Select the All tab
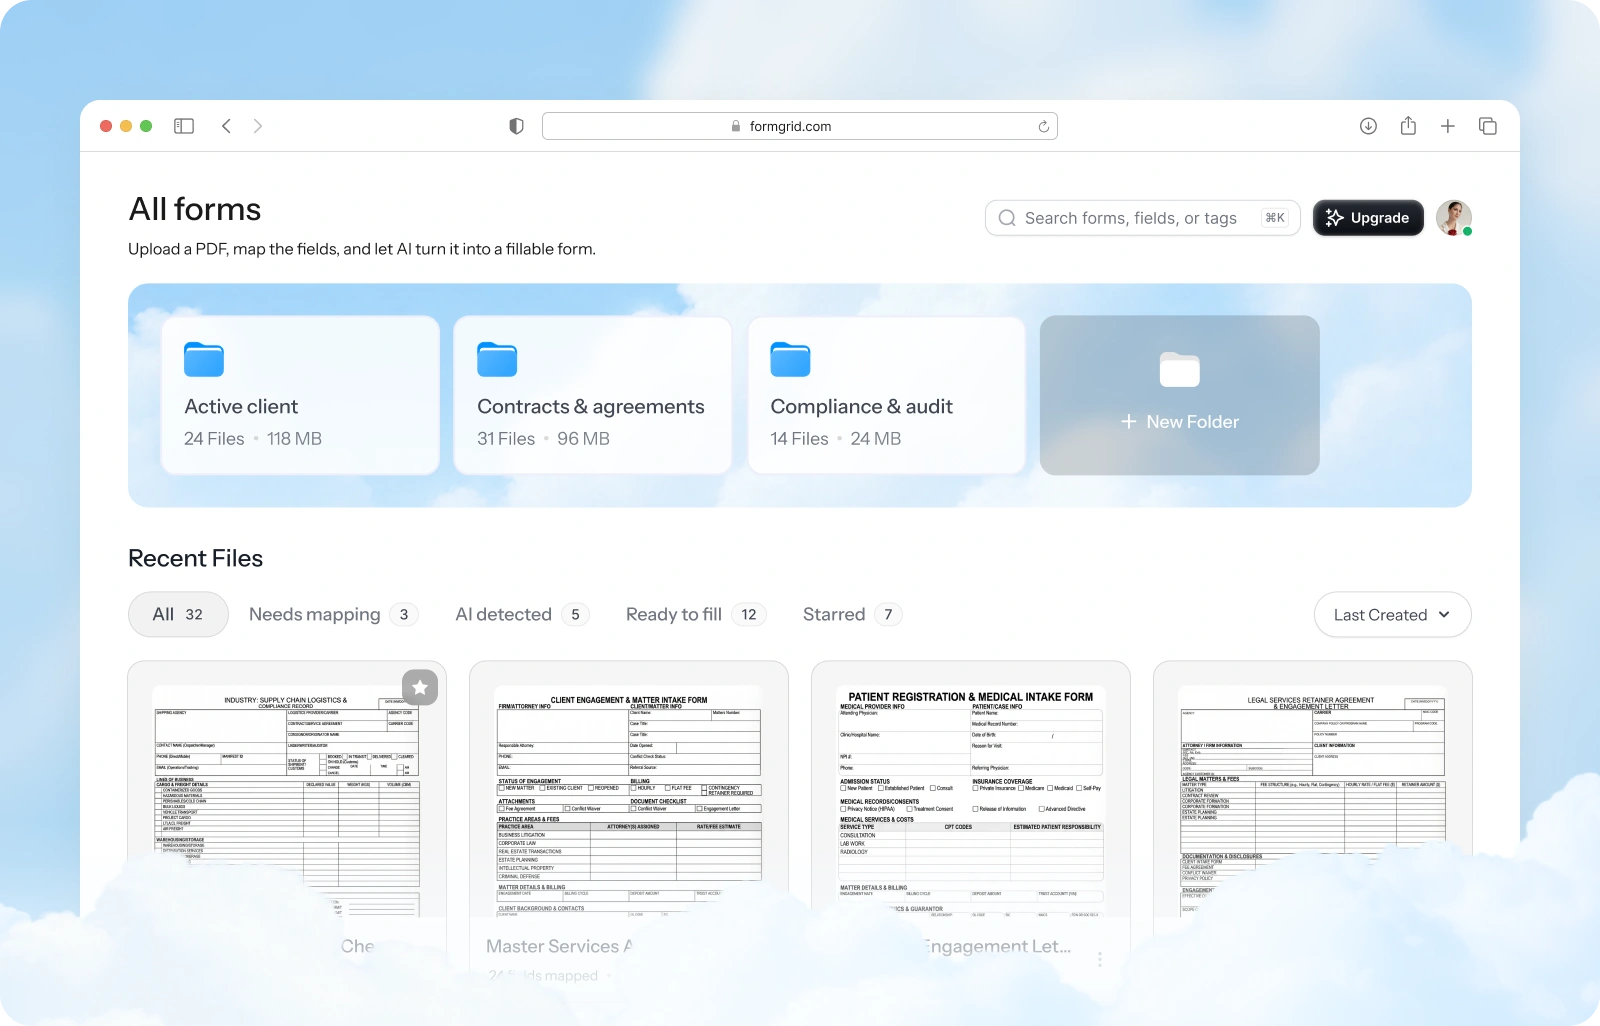The height and width of the screenshot is (1026, 1600). tap(178, 614)
